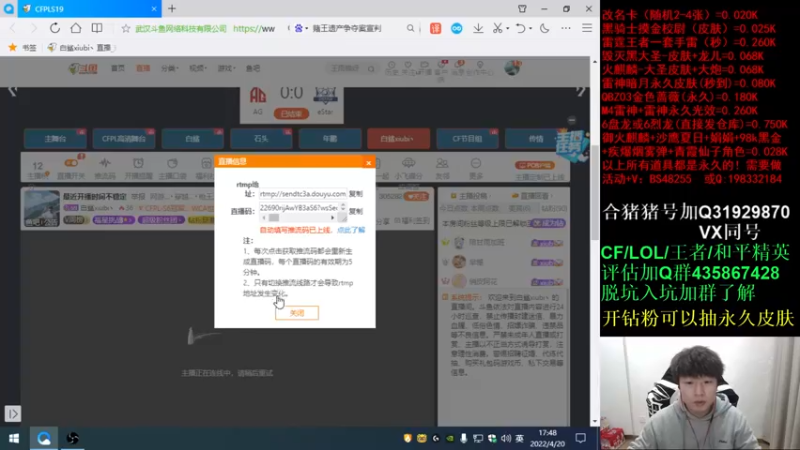Image resolution: width=800 pixels, height=450 pixels.
Task: Click the 直播码 horizontal scrollbar thumb
Action: click(274, 218)
